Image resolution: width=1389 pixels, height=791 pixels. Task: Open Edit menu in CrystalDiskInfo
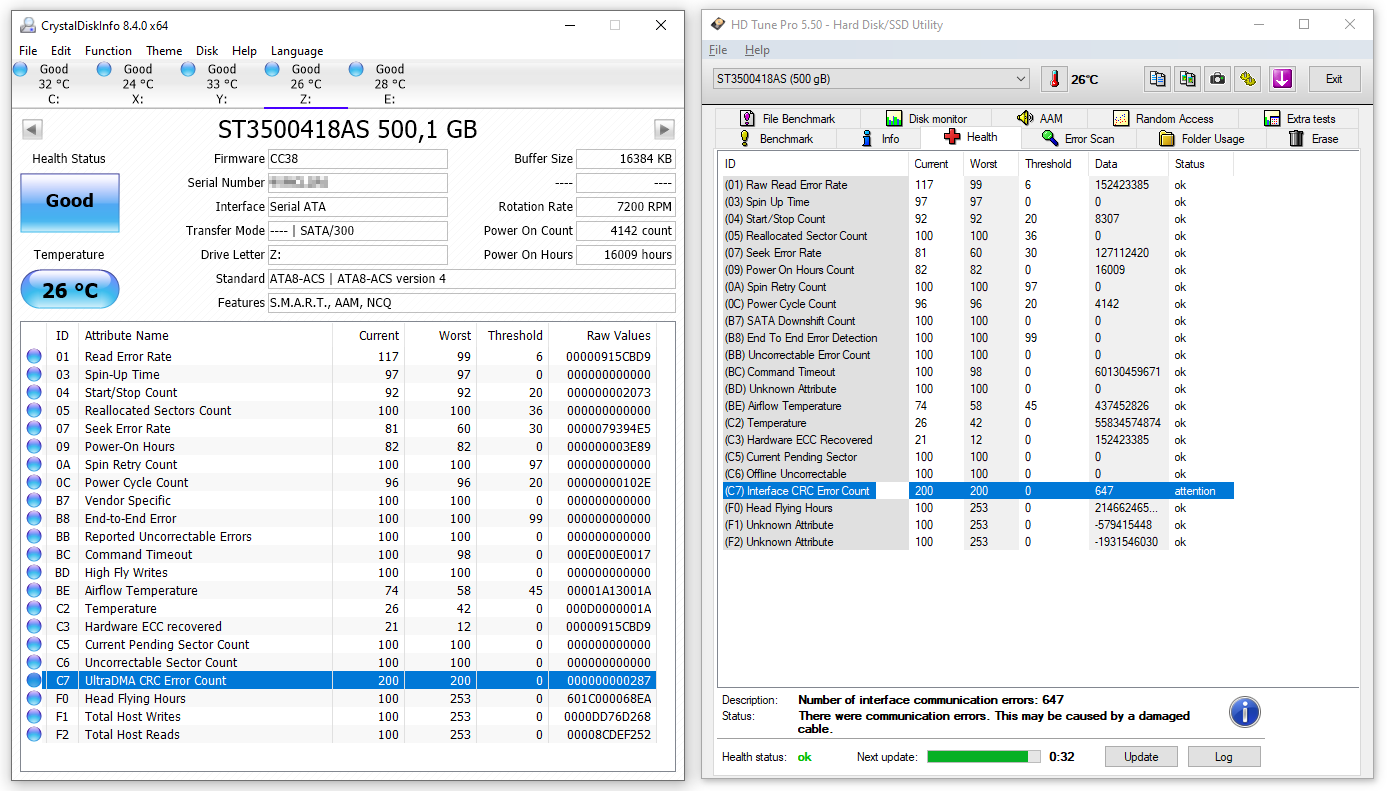(61, 51)
